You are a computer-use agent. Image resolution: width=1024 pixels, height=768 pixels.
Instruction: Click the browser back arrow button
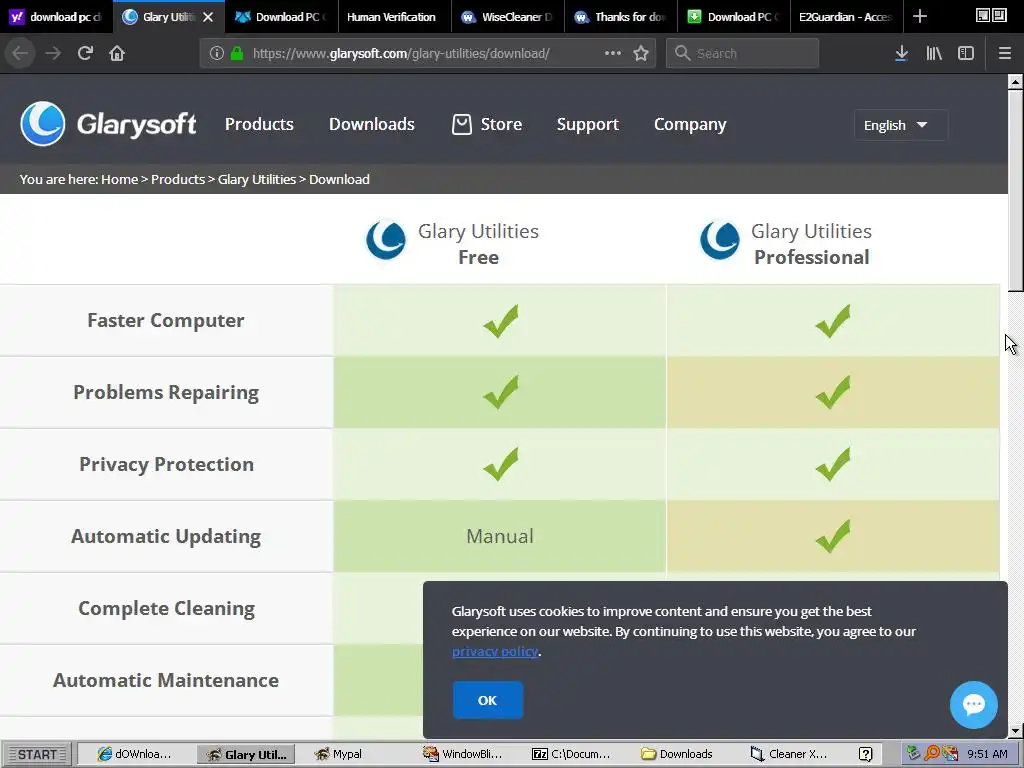click(x=20, y=53)
